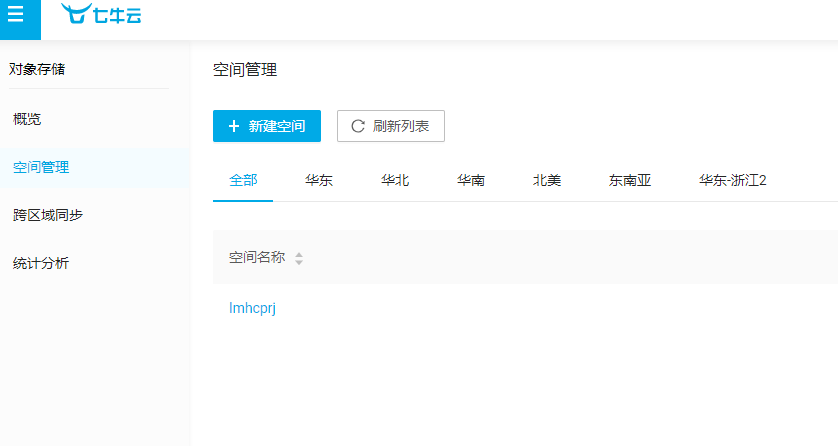838x446 pixels.
Task: Click the 新建空间 button
Action: (x=267, y=126)
